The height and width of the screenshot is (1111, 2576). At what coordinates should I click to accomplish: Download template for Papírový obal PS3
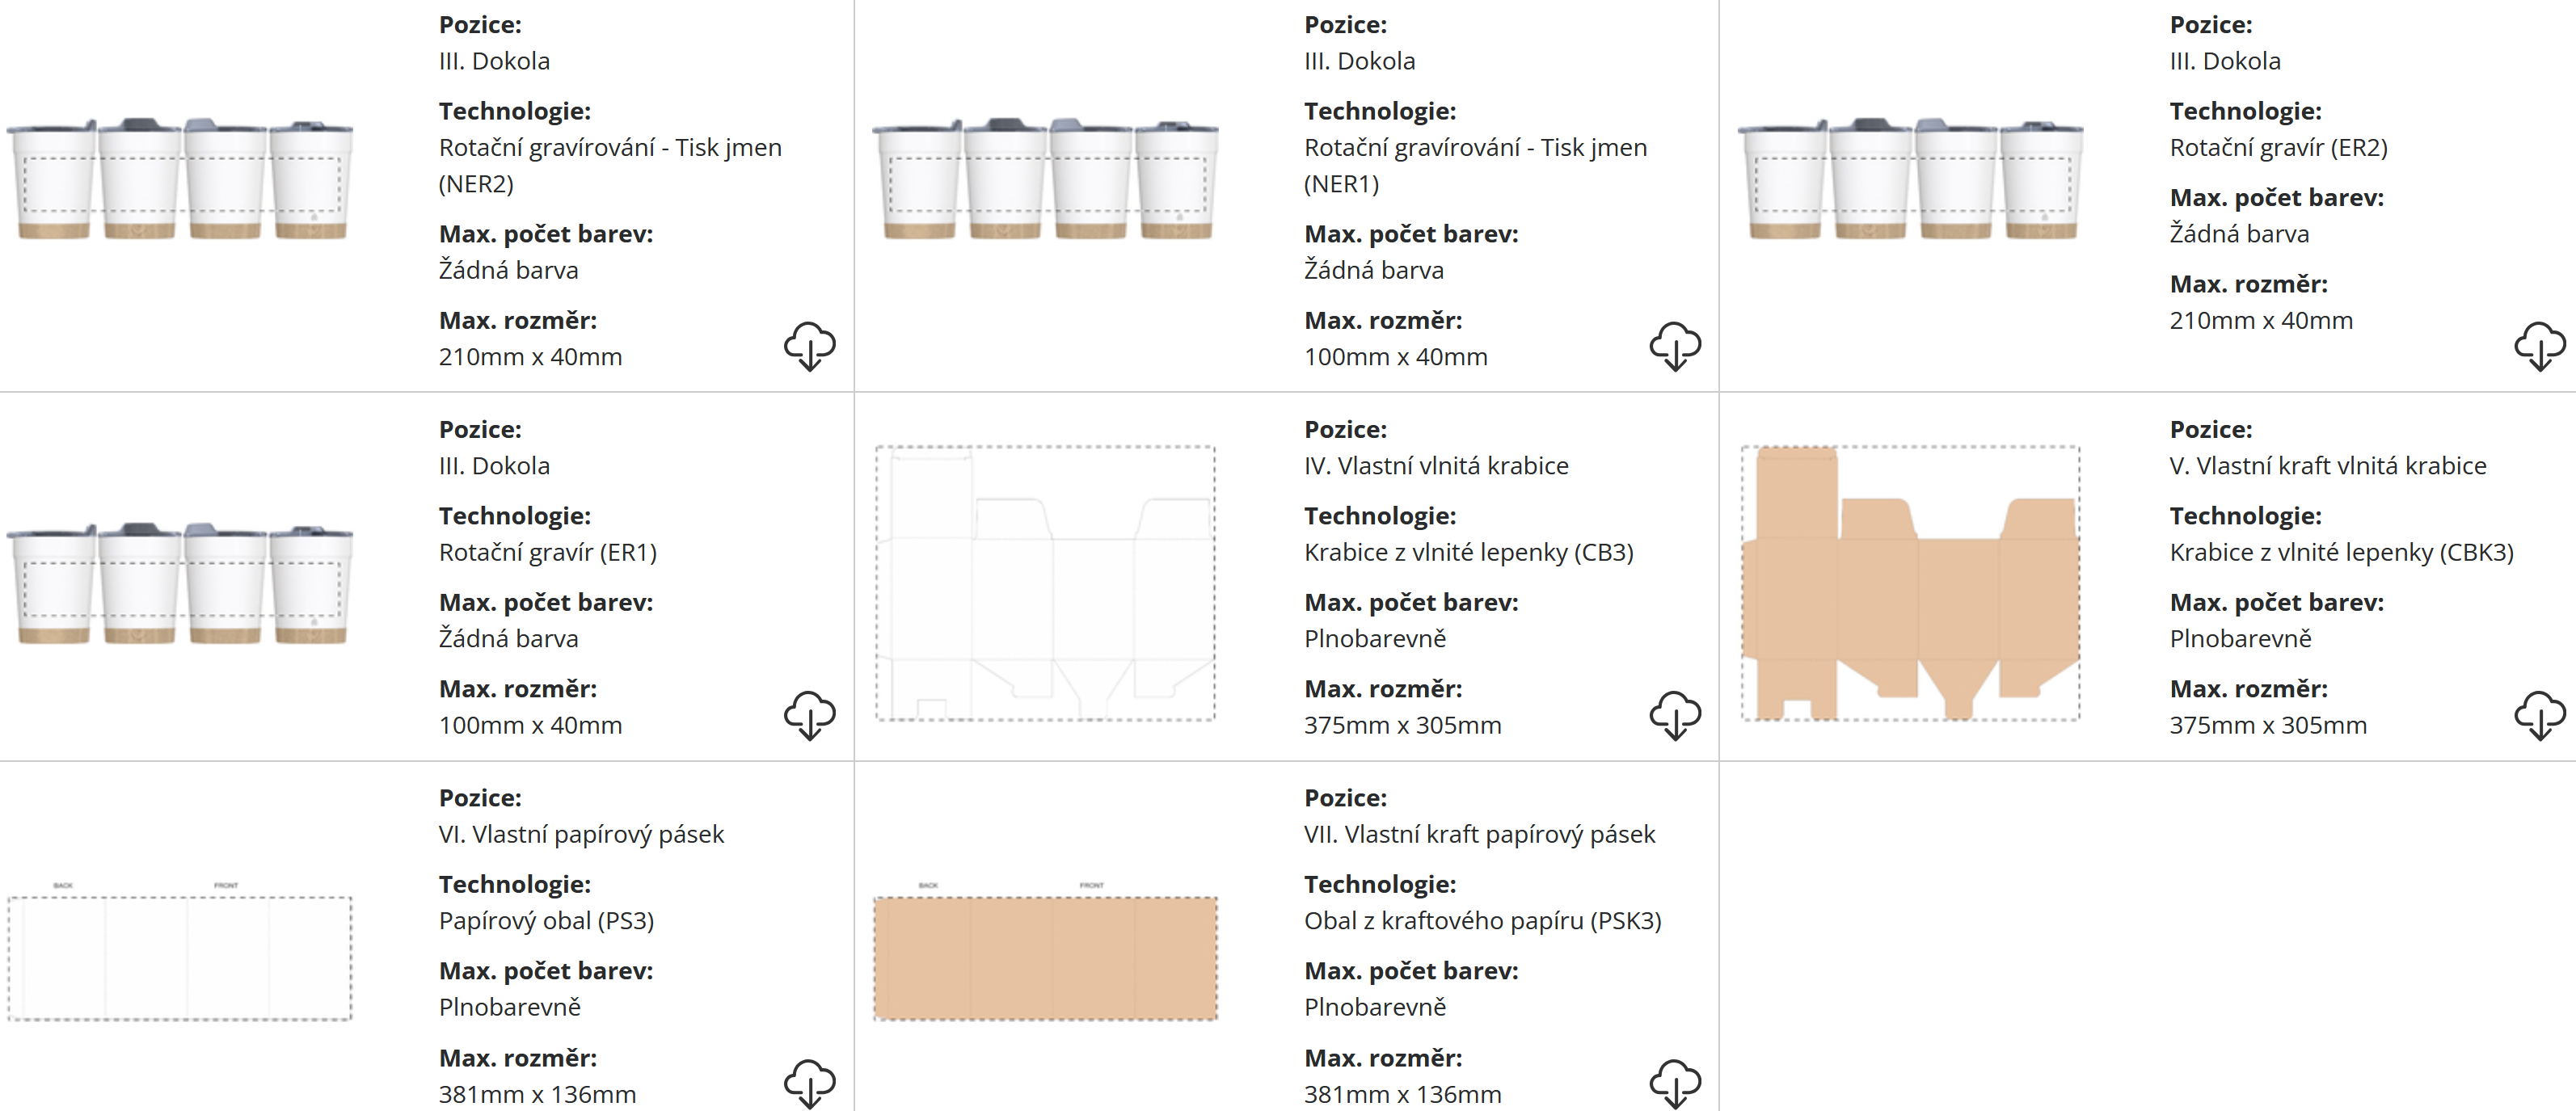(809, 1083)
